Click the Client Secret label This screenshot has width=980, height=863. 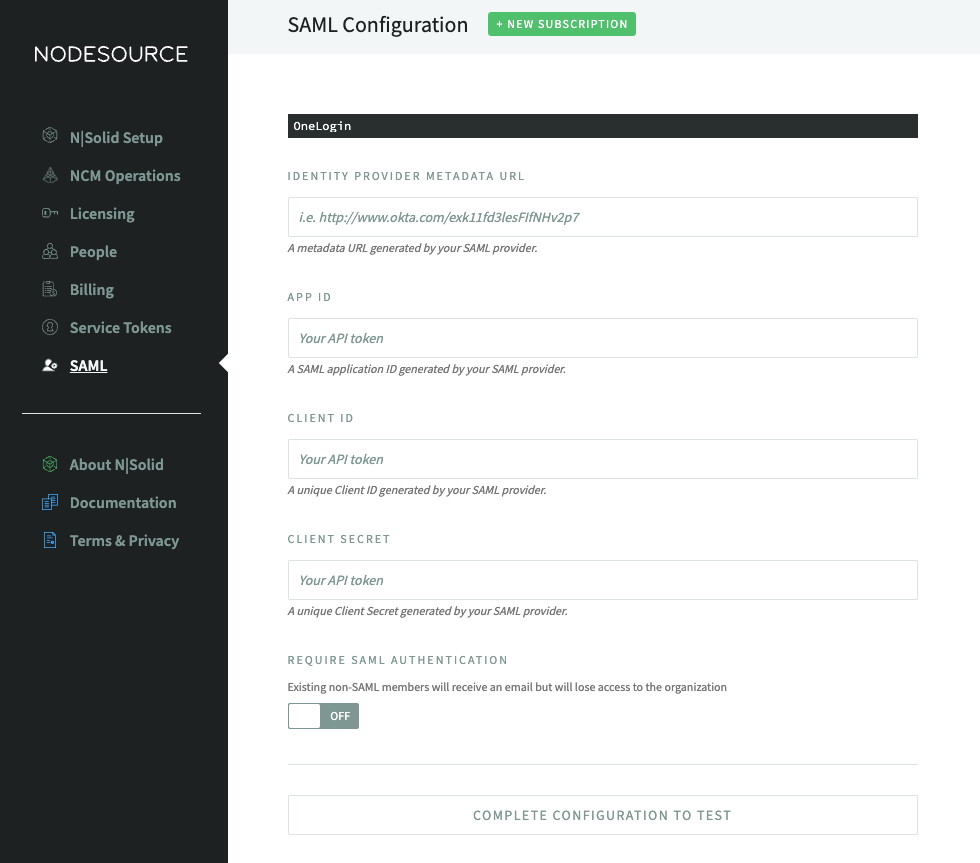[339, 539]
